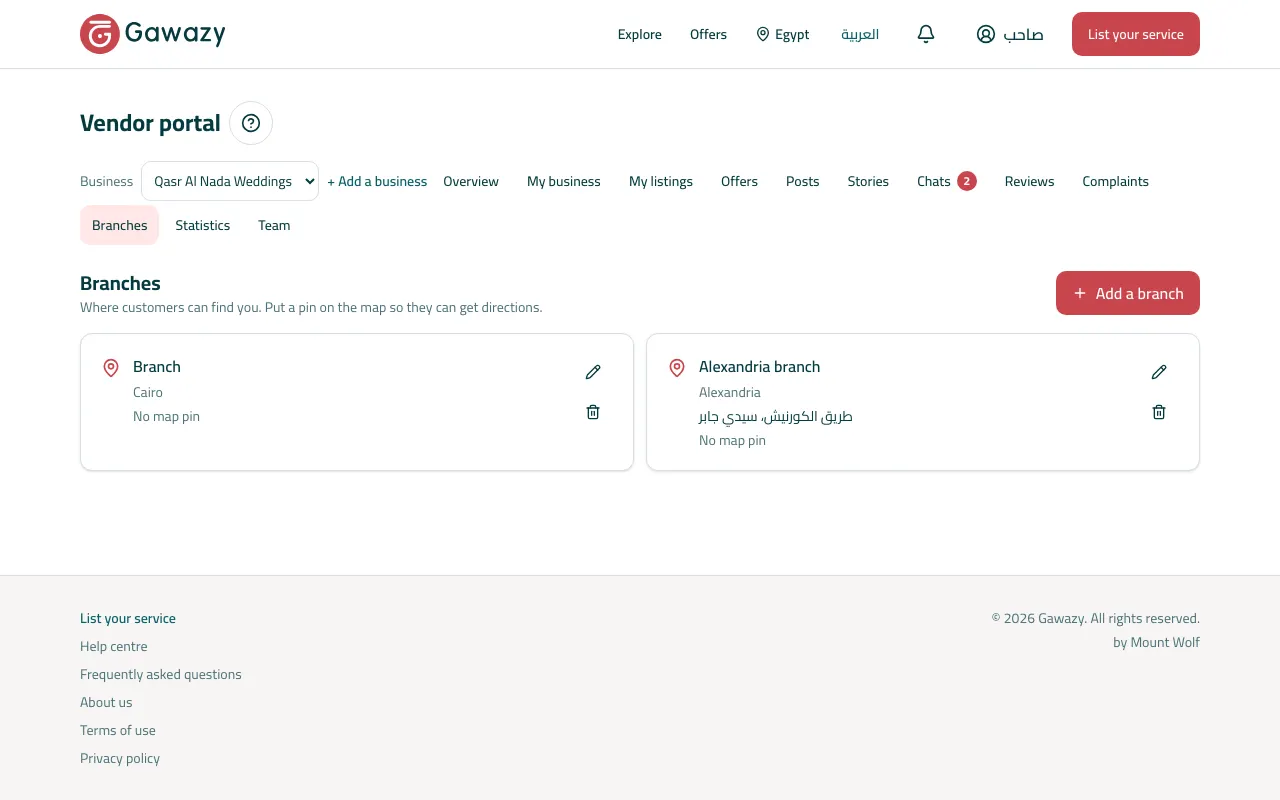
Task: View the Reviews tab
Action: tap(1030, 181)
